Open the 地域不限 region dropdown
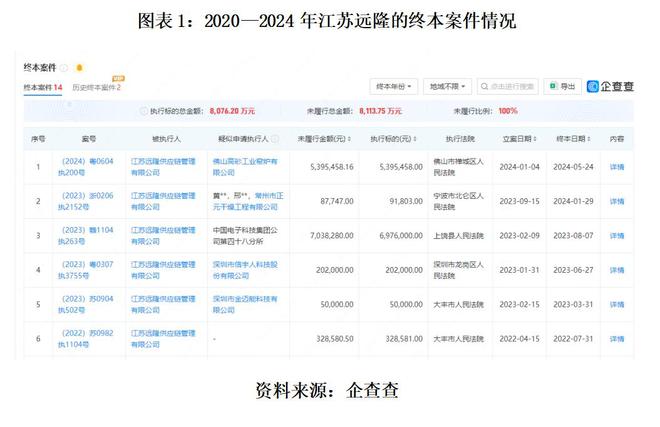The image size is (660, 427). (447, 86)
